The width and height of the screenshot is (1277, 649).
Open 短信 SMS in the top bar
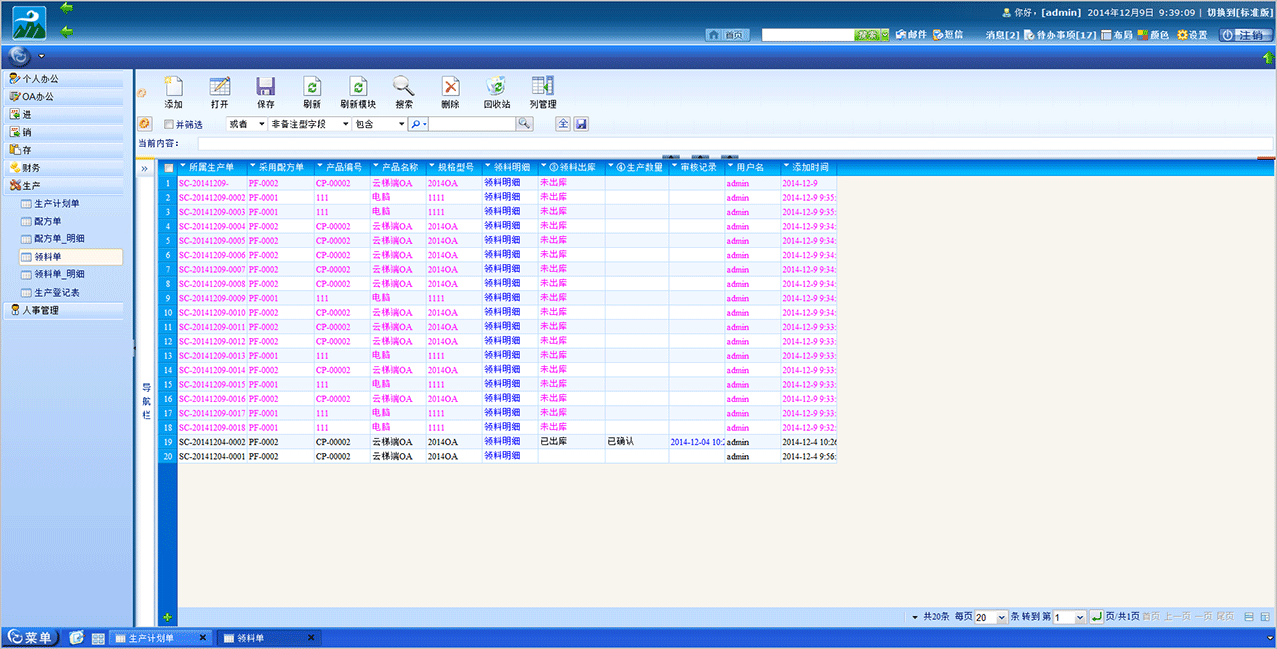948,35
